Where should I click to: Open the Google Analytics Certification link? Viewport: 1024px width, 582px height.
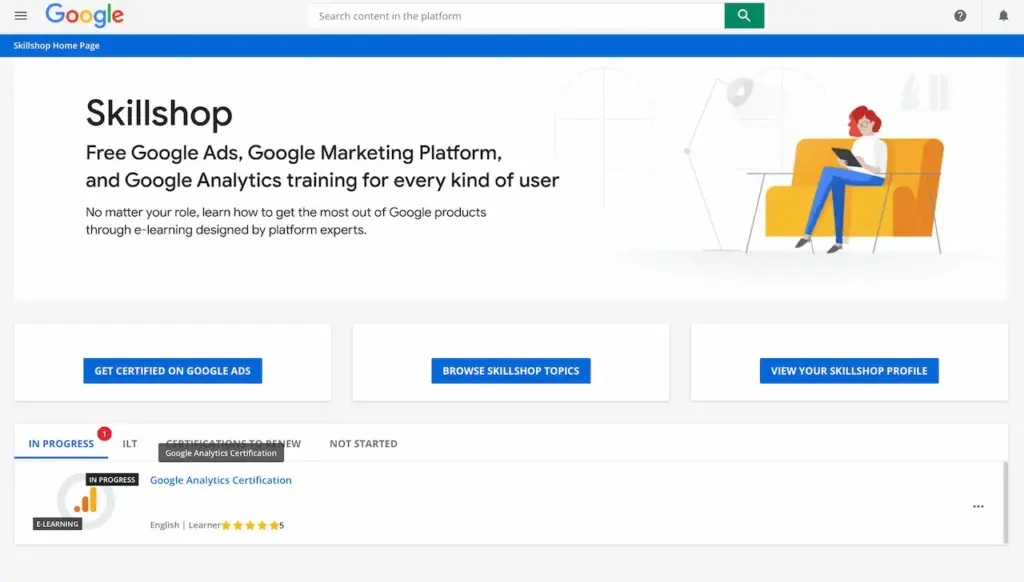pyautogui.click(x=221, y=480)
